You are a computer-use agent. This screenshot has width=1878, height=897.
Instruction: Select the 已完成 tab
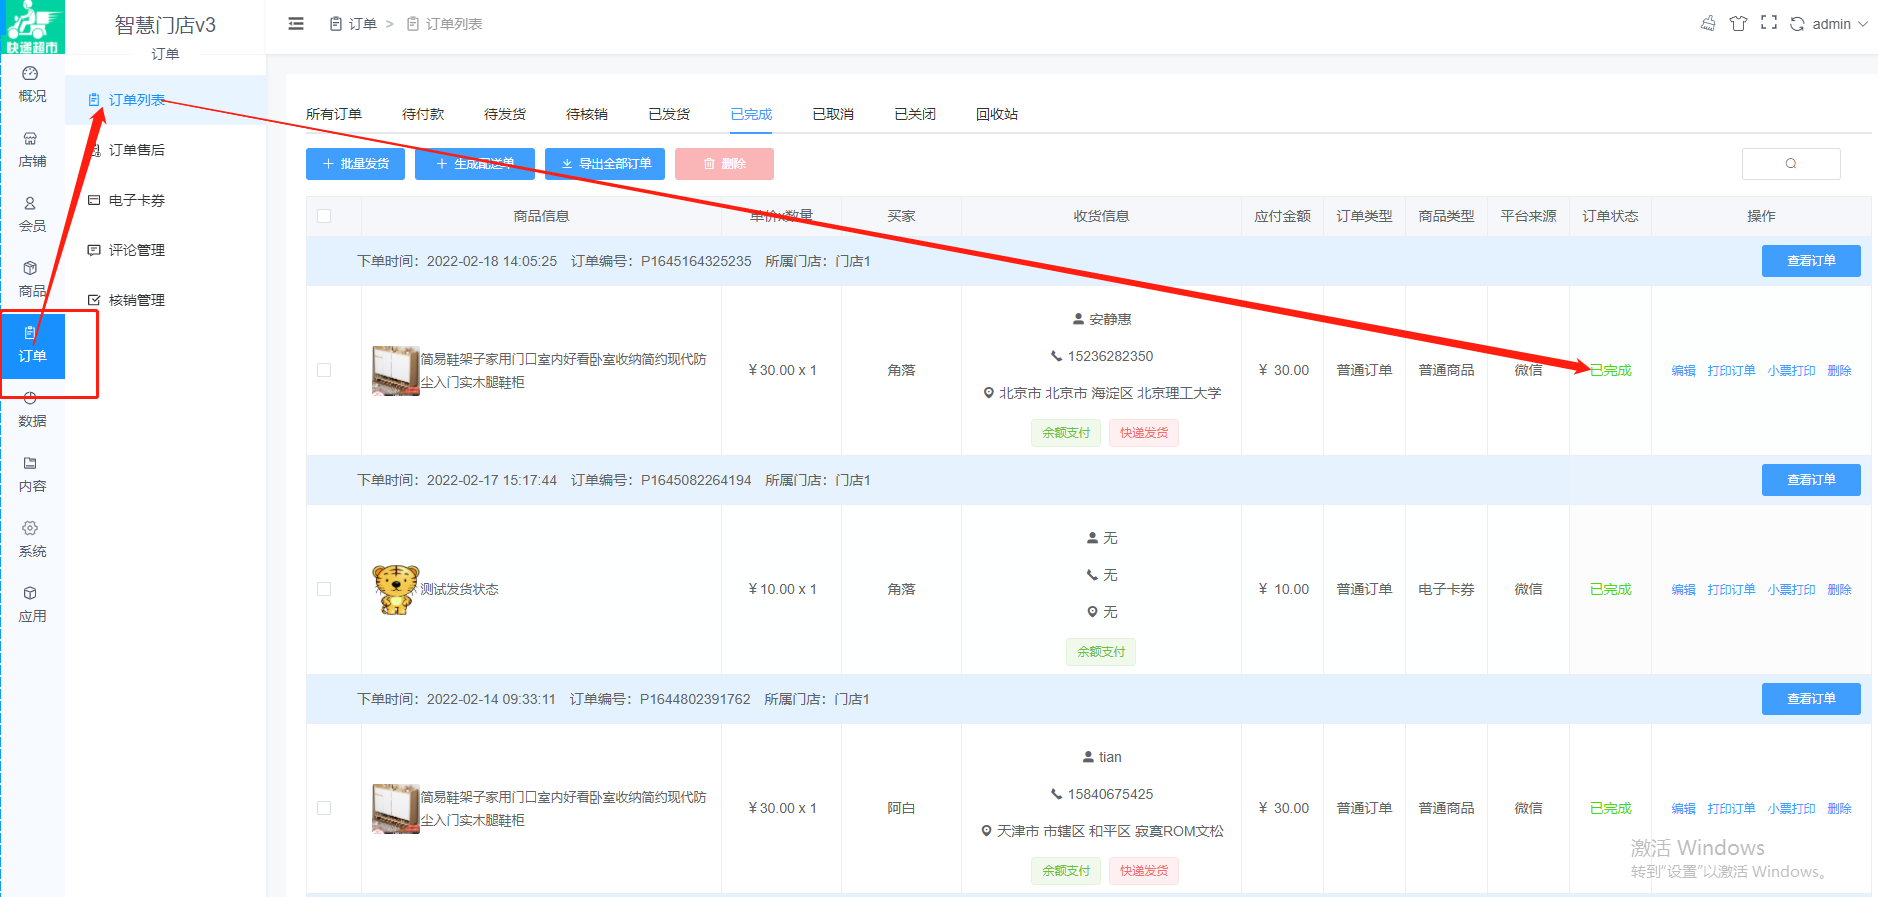751,114
